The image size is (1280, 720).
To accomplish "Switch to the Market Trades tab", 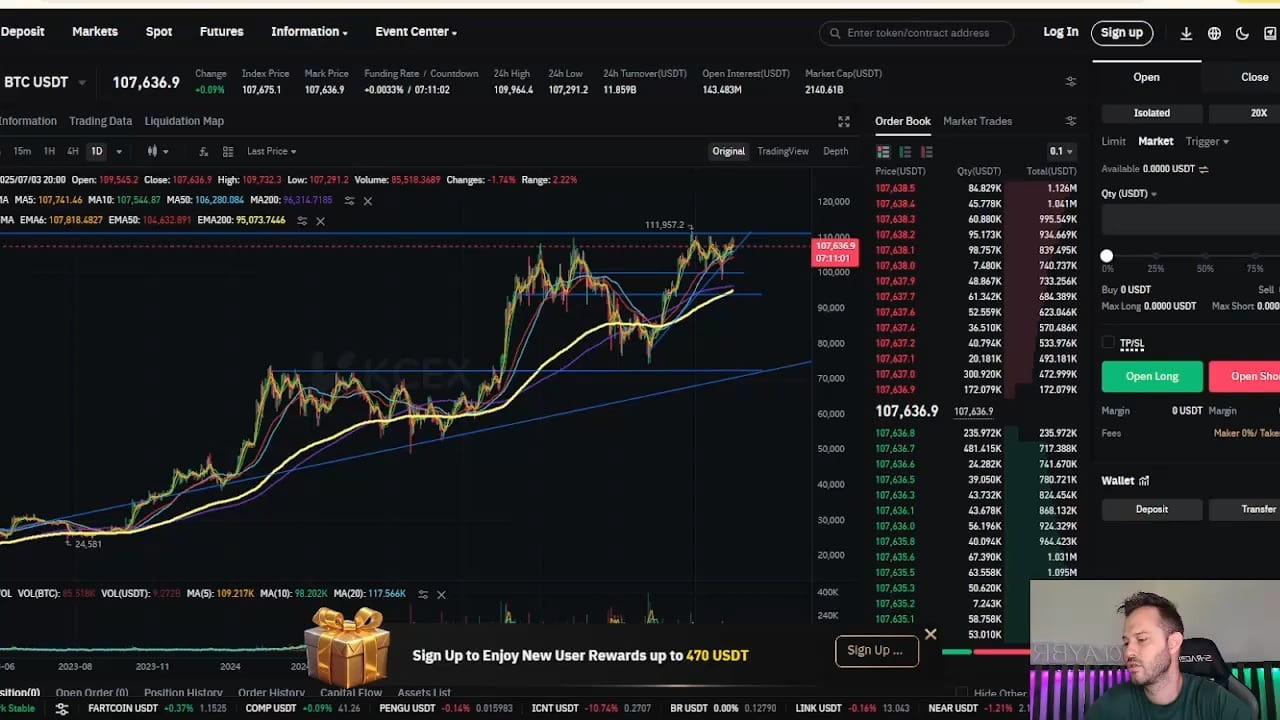I will tap(977, 121).
